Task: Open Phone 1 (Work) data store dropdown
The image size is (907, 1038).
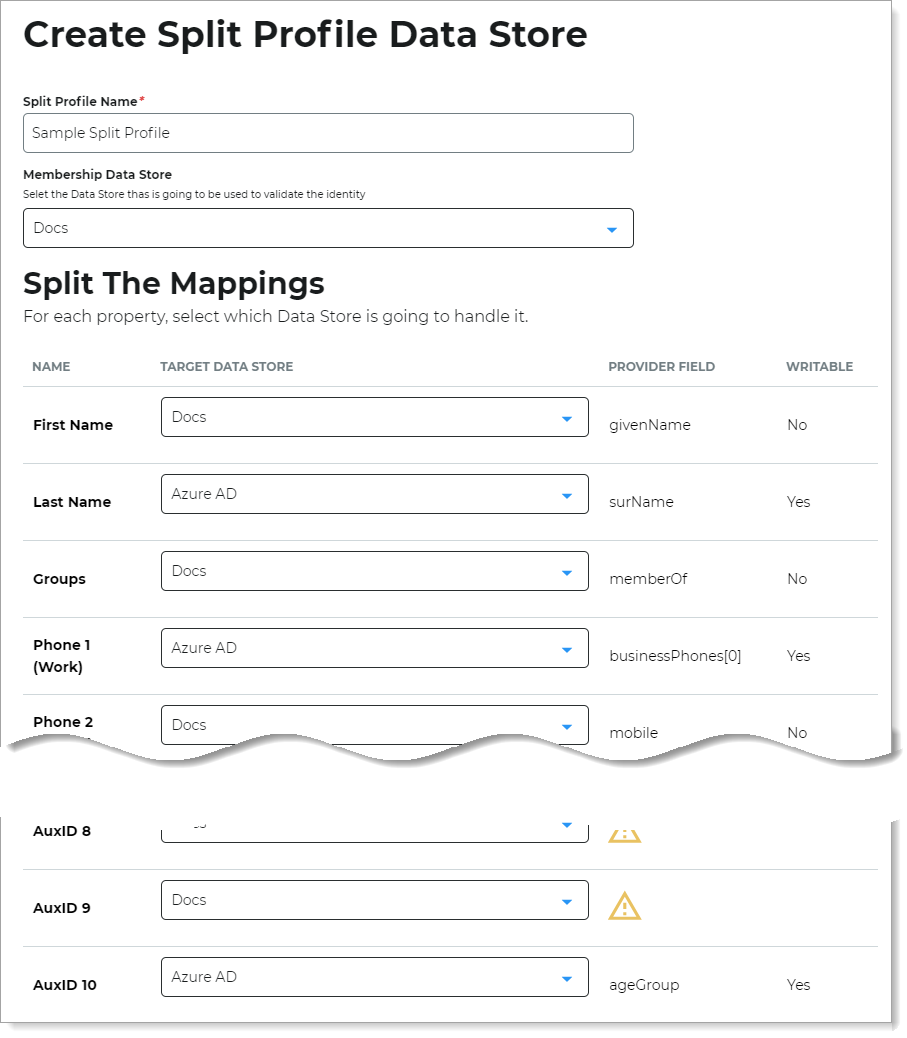Action: (x=374, y=648)
